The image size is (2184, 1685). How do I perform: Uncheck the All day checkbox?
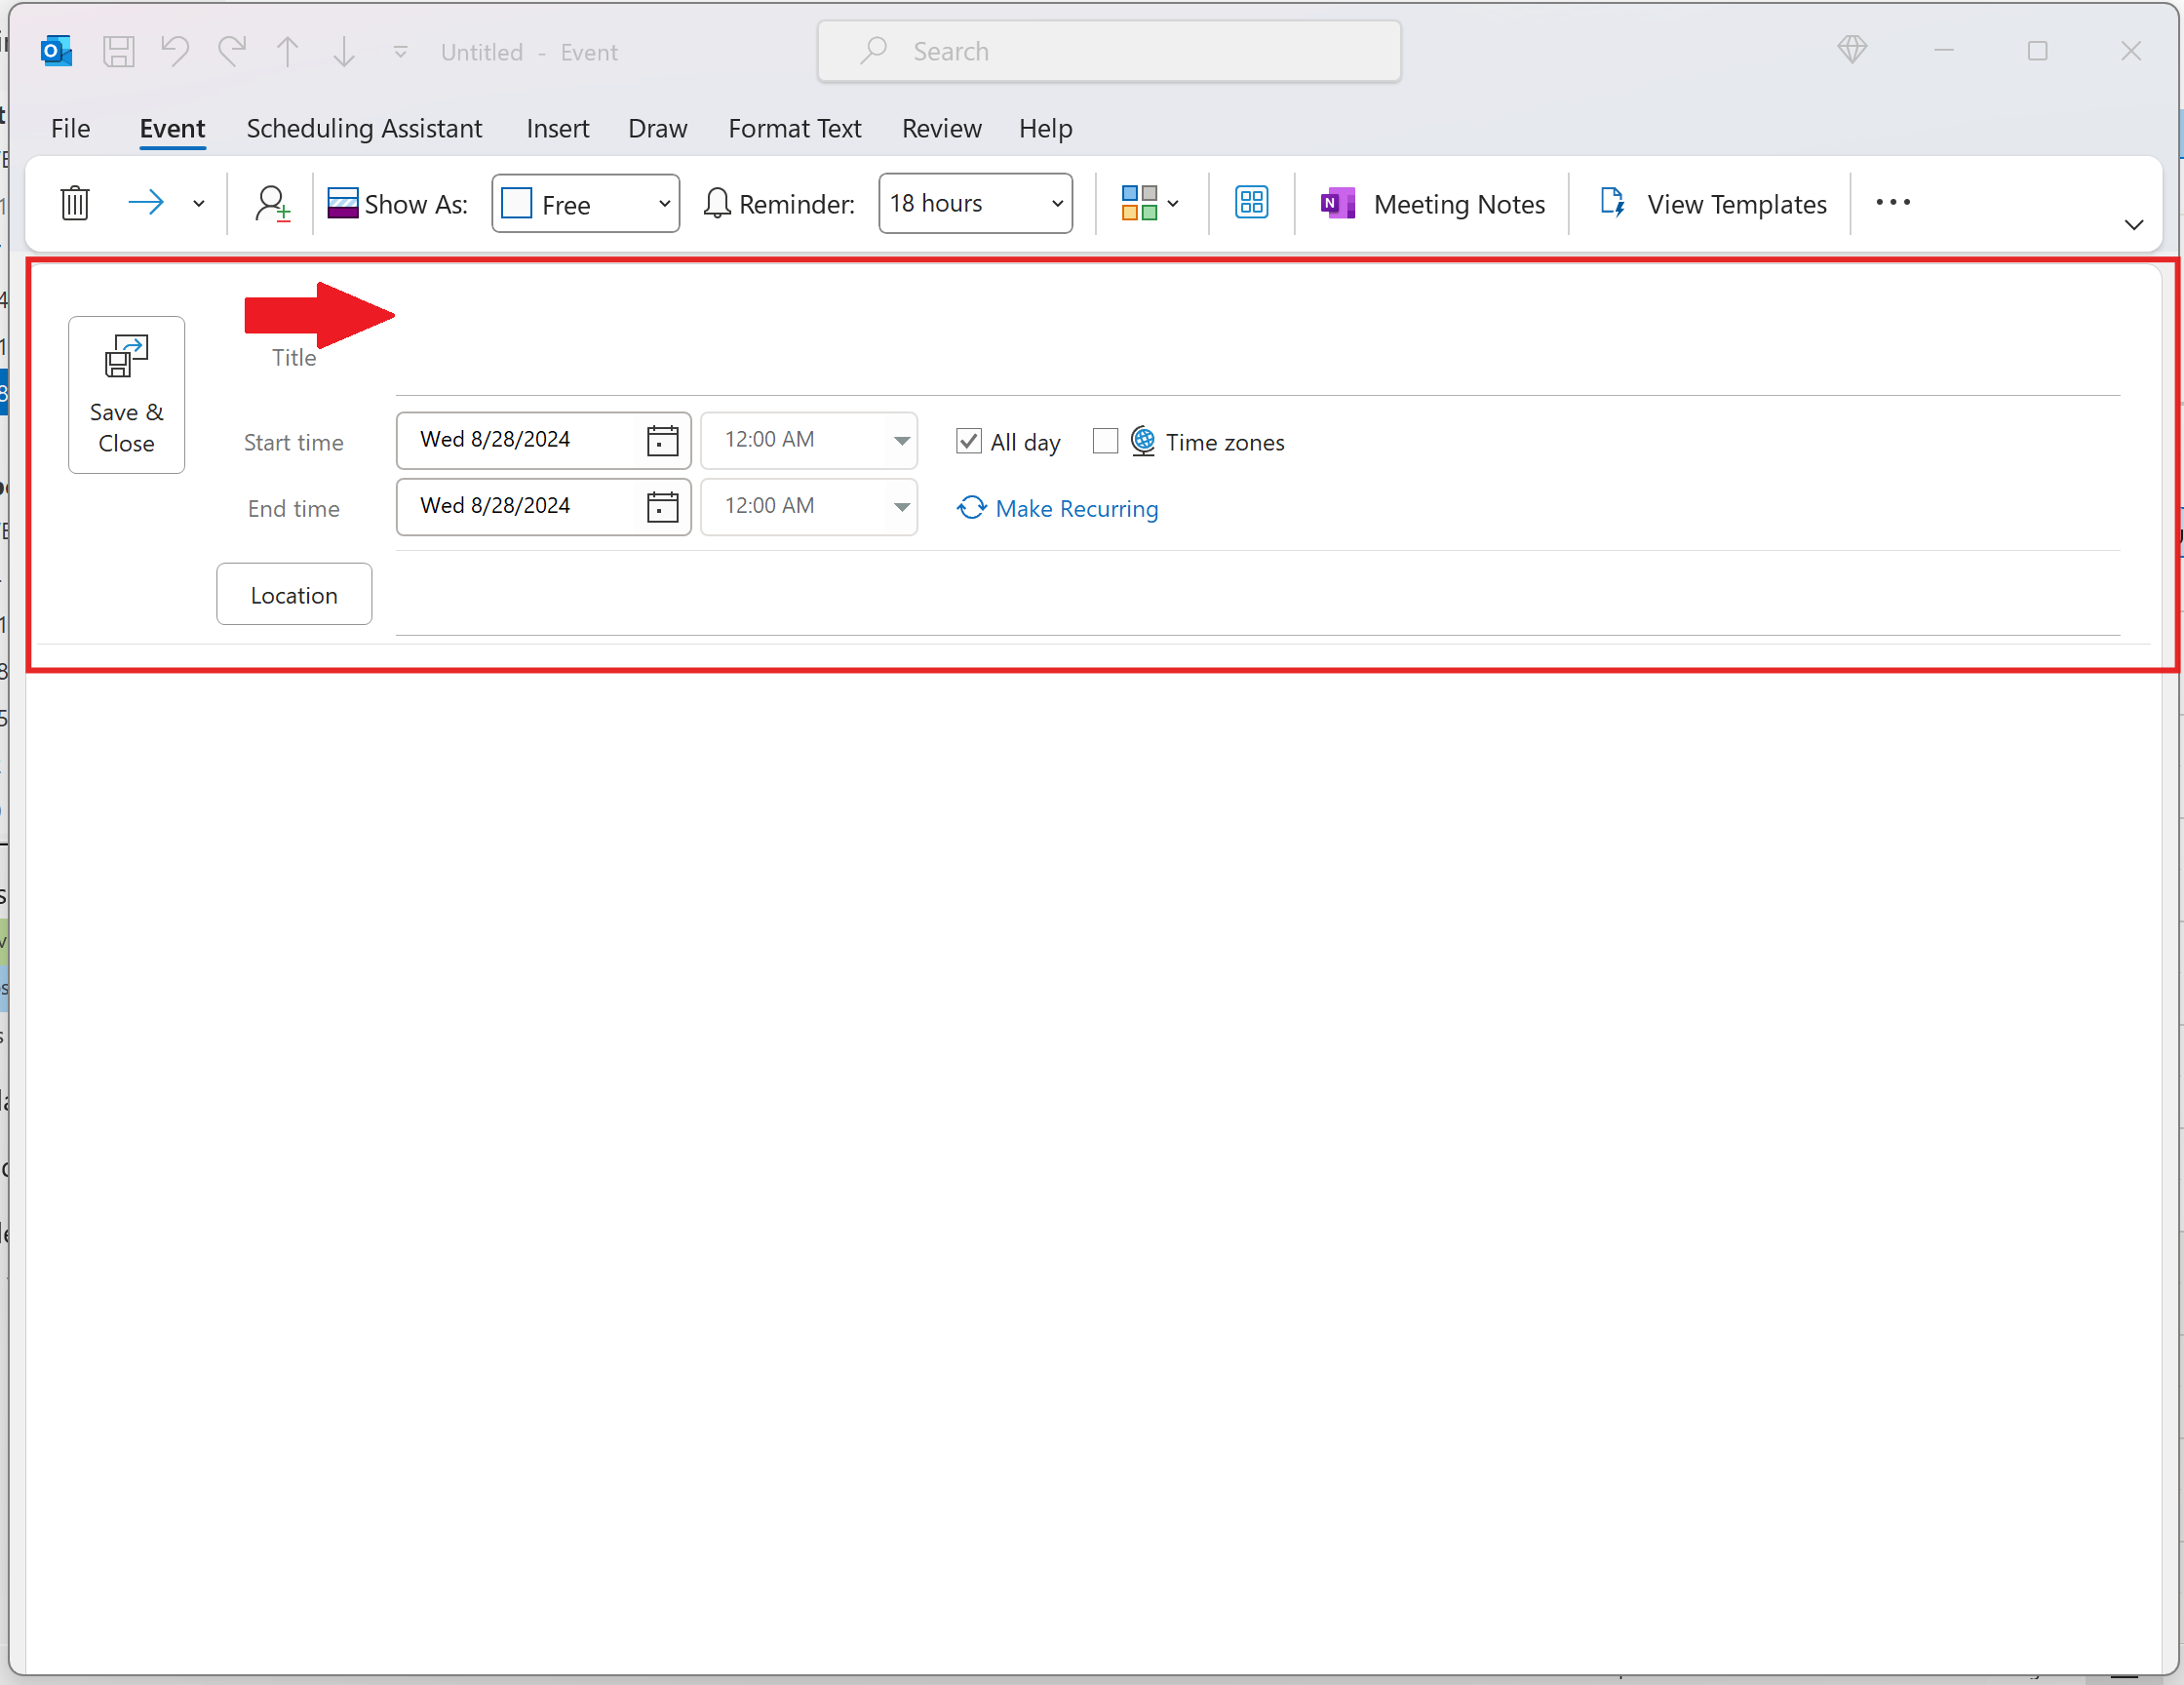968,441
